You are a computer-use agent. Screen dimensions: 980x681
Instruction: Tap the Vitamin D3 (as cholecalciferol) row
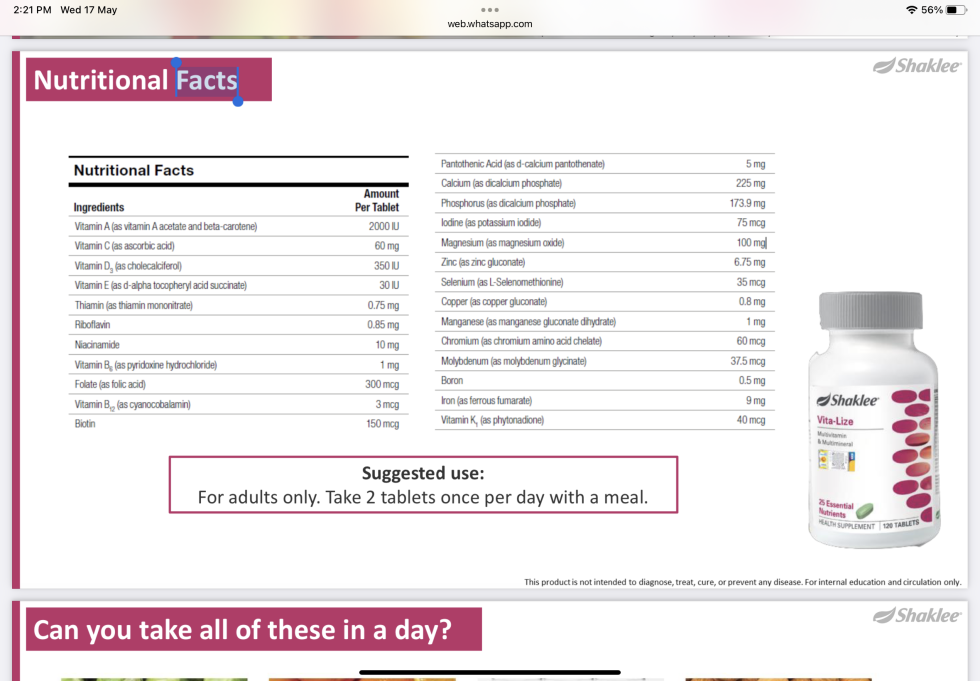(x=238, y=266)
